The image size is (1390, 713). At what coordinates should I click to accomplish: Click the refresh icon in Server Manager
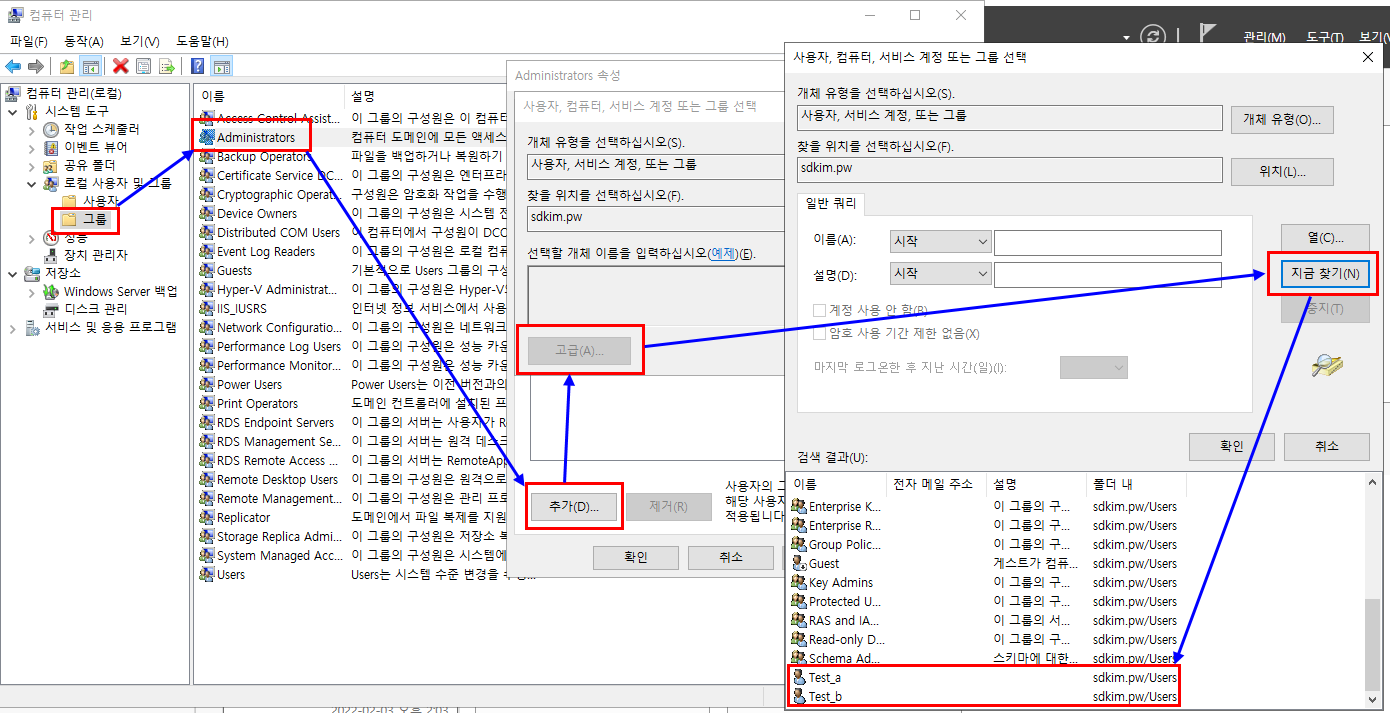[1153, 36]
